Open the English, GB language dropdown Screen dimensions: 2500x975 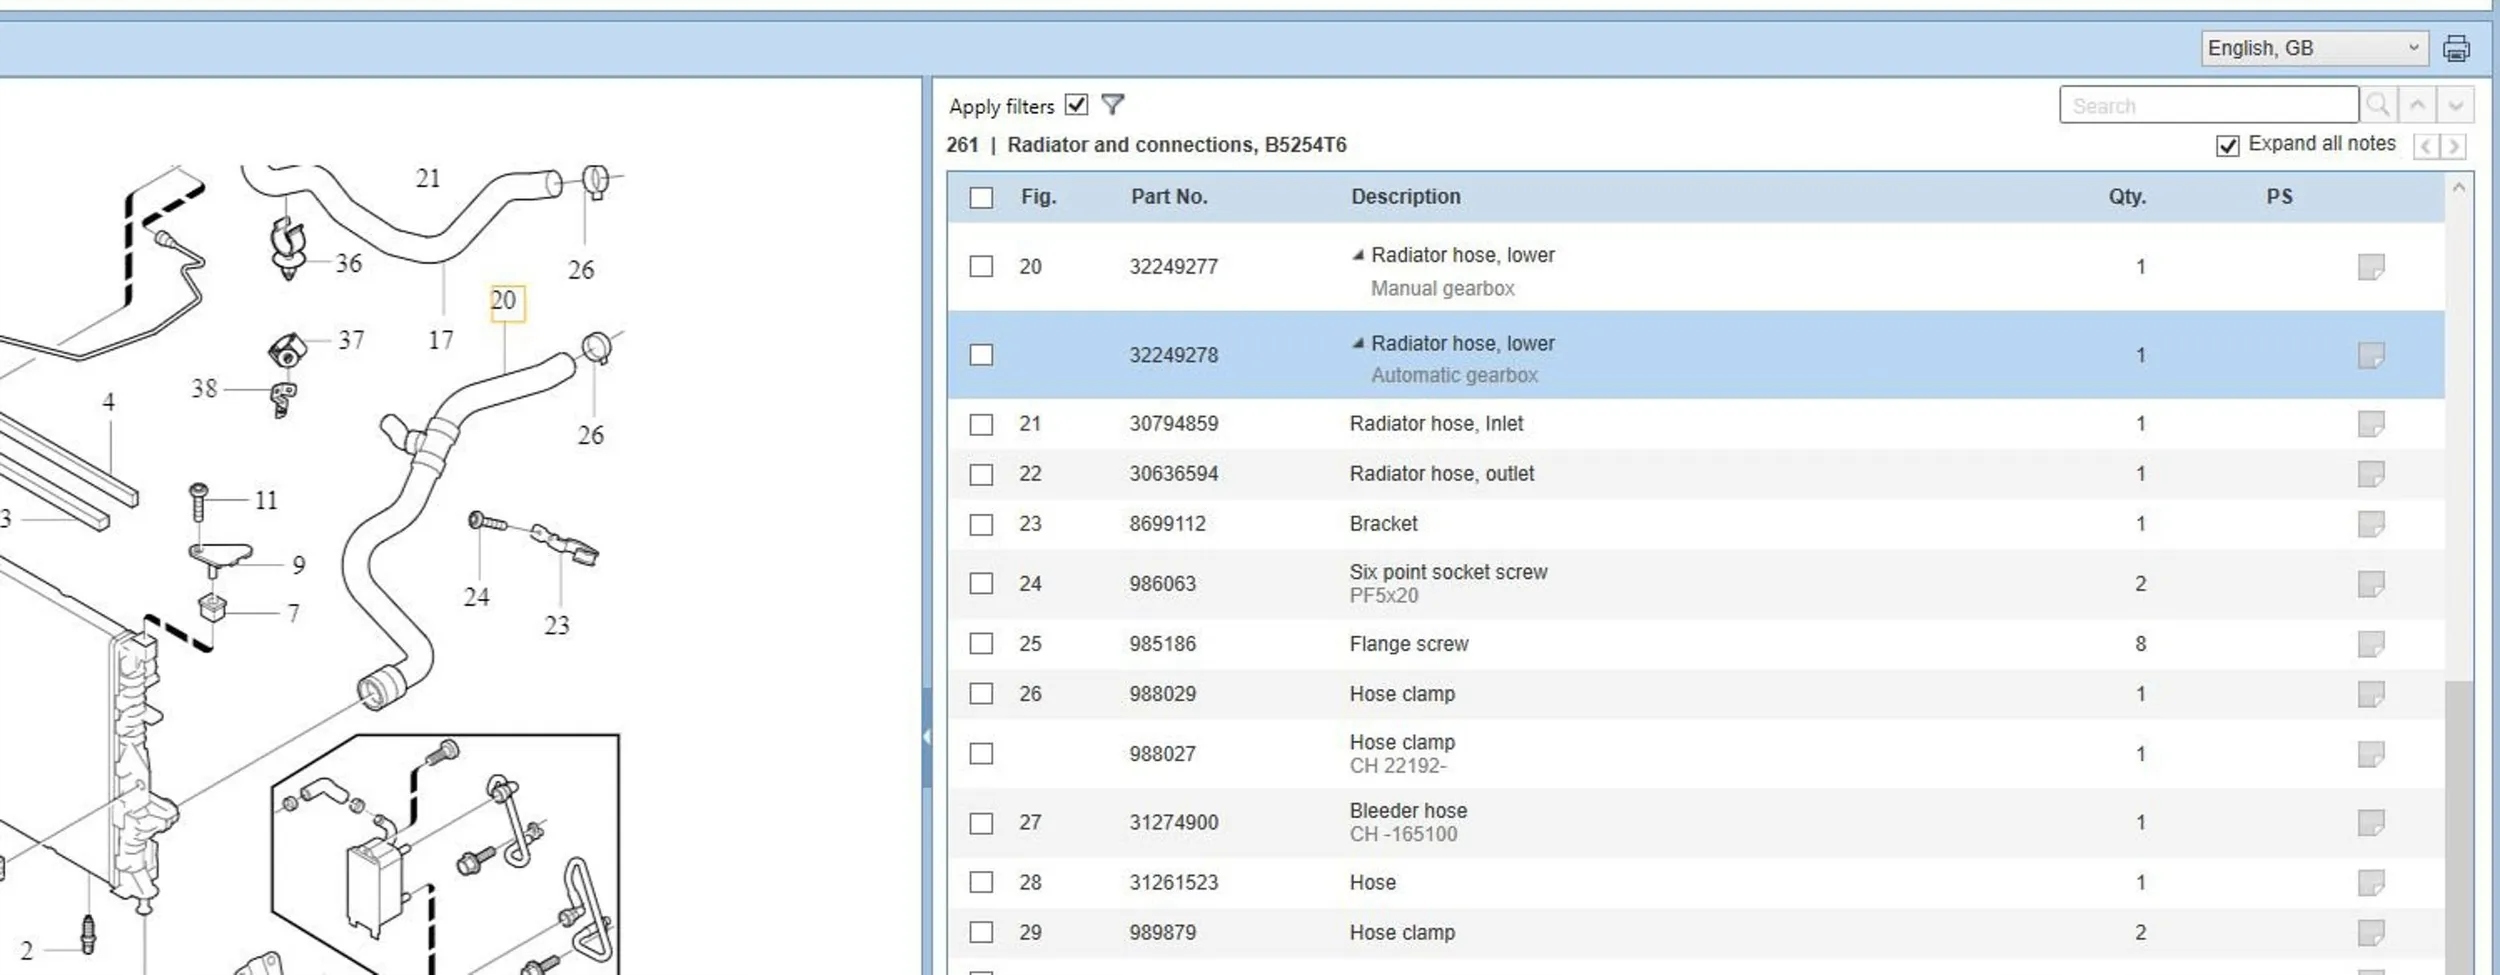point(2314,48)
